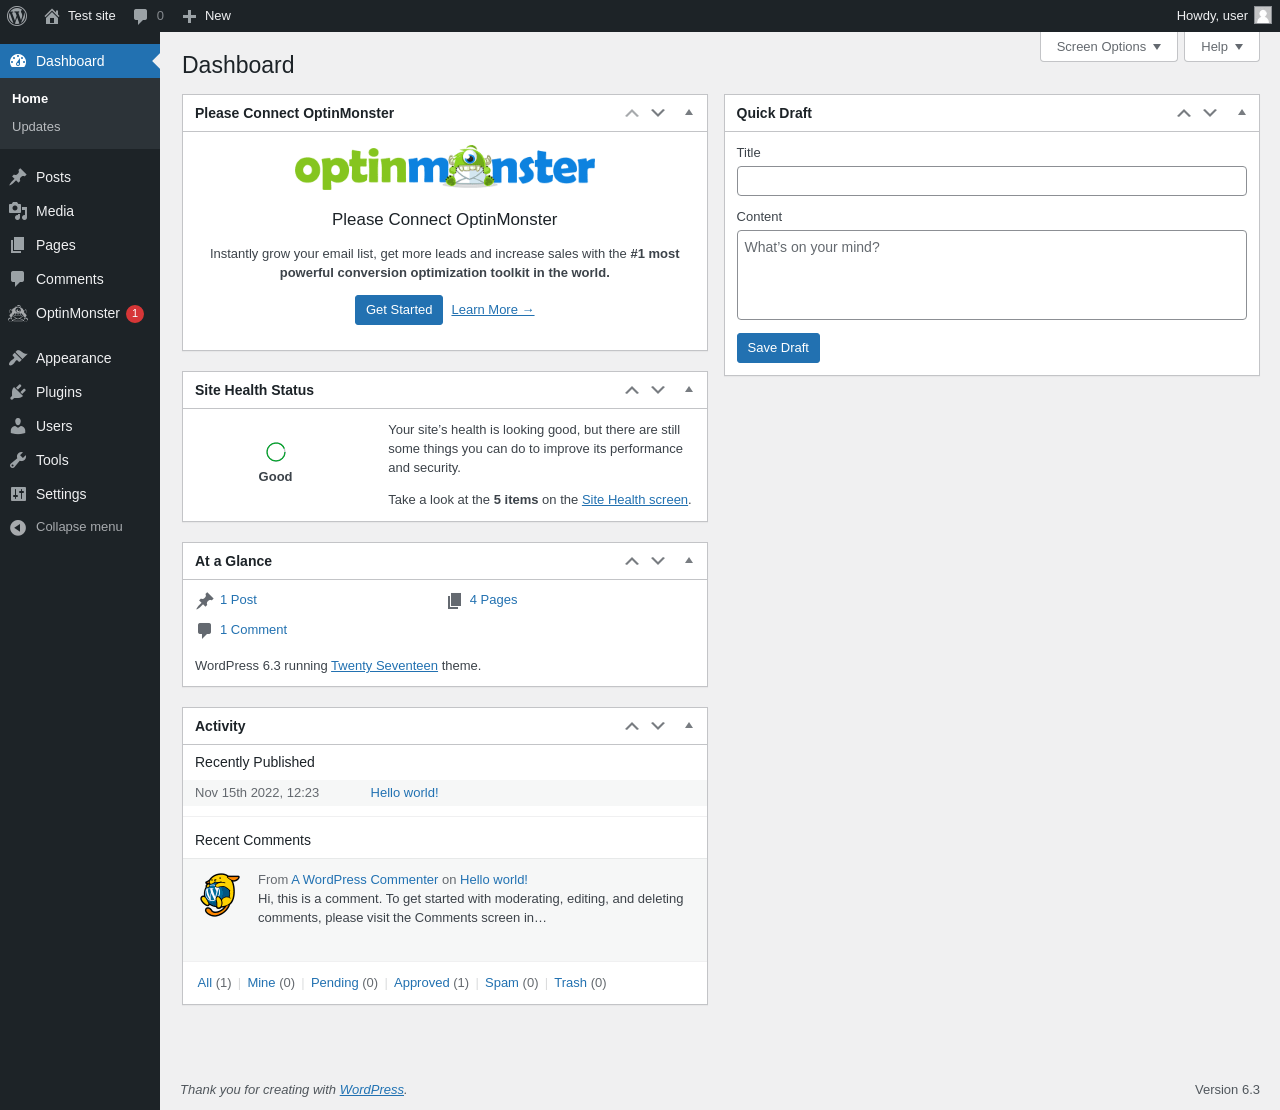1280x1110 pixels.
Task: Open the Site Health screen link
Action: point(635,500)
